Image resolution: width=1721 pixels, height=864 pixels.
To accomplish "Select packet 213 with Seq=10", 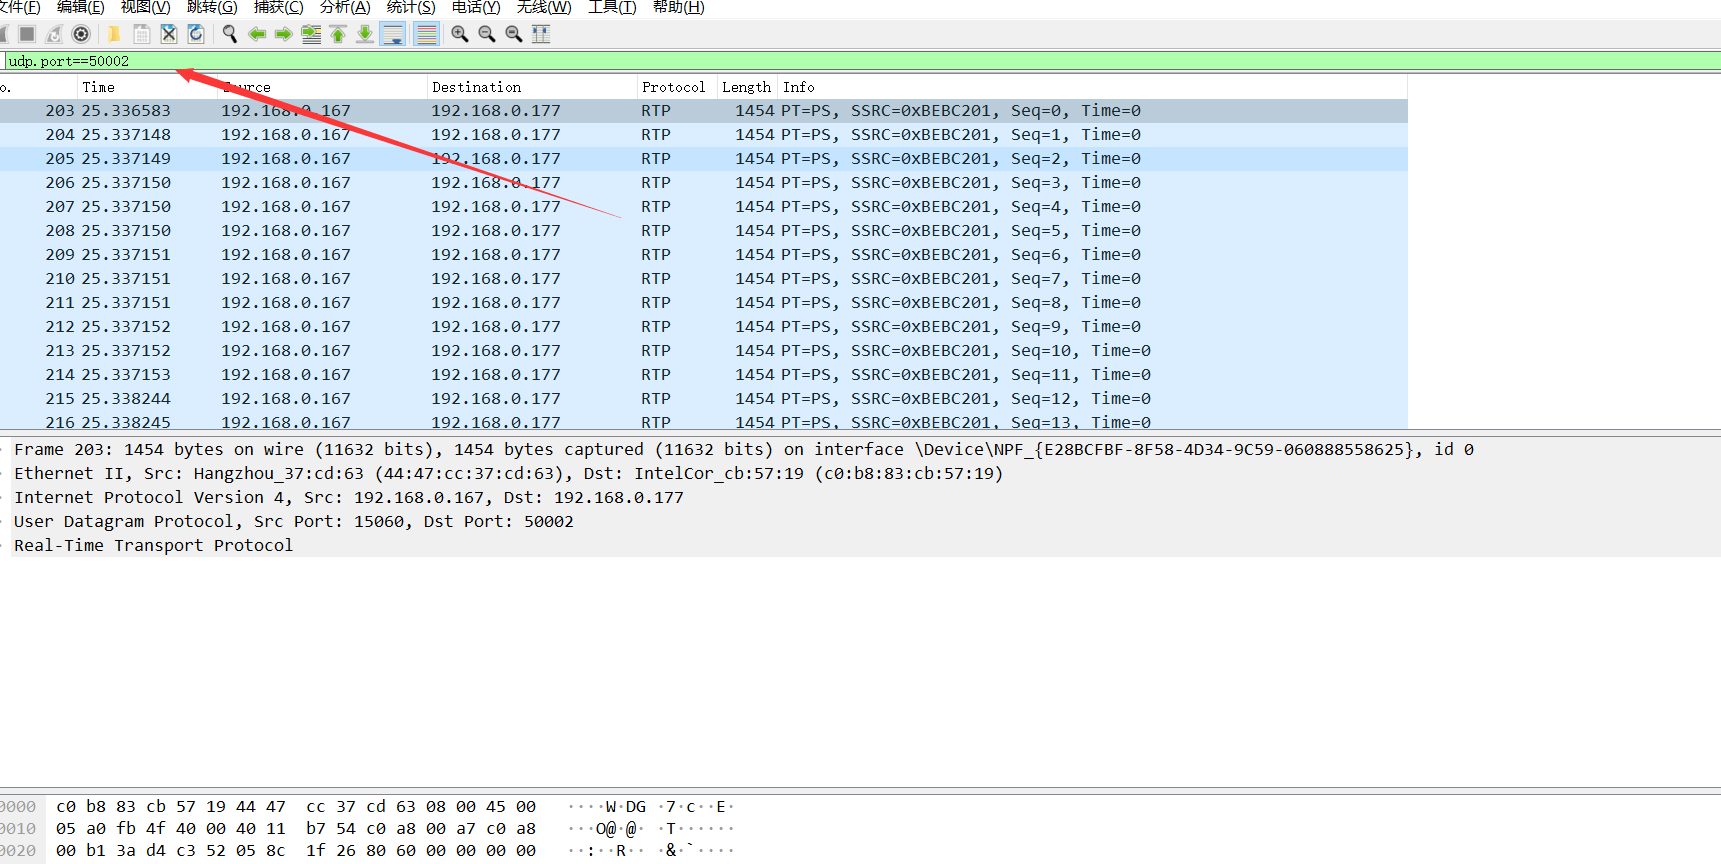I will pos(704,351).
